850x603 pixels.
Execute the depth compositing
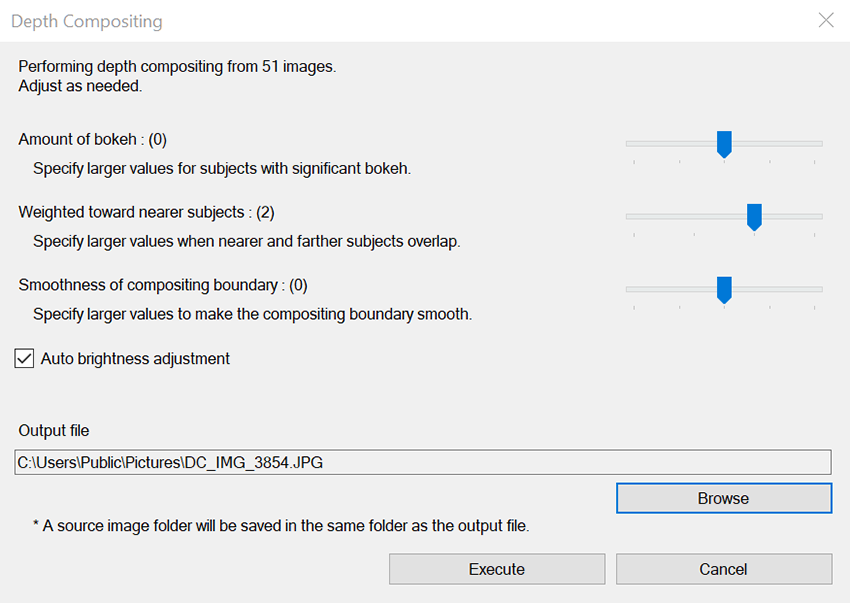(497, 569)
